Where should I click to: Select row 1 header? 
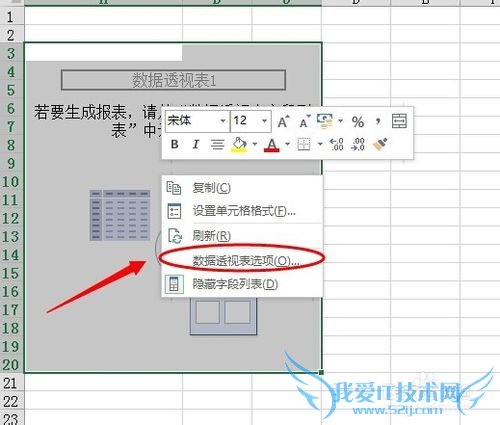(11, 16)
